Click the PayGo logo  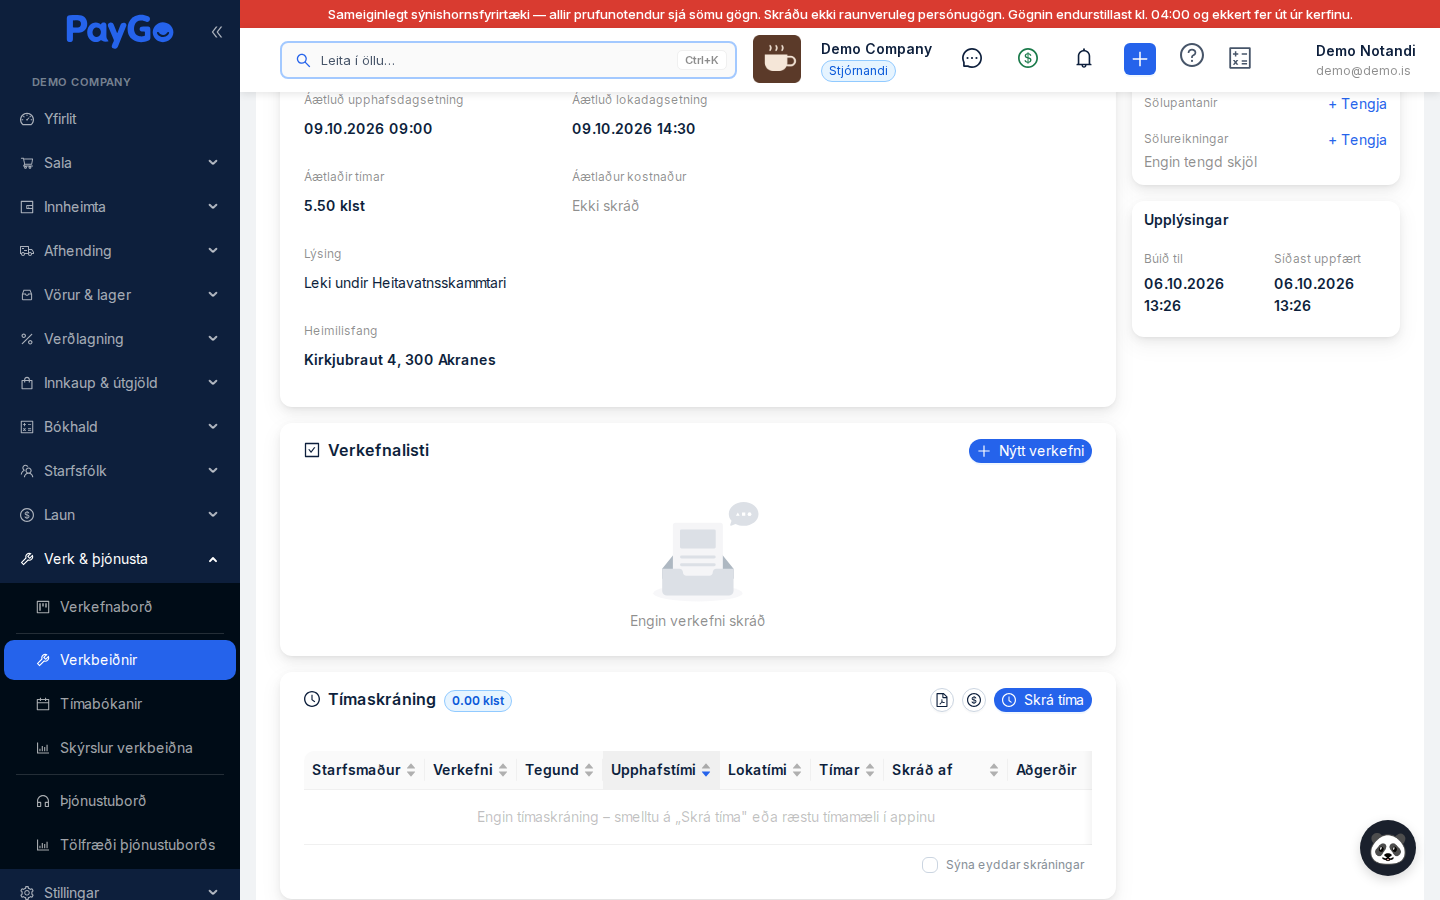coord(120,31)
